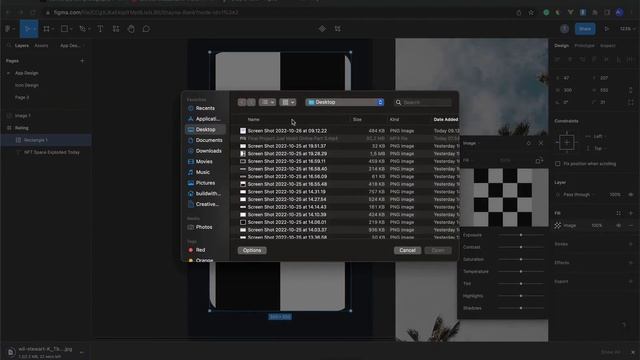640x360 pixels.
Task: Click the Crop image icon in toolbar
Action: tap(338, 29)
